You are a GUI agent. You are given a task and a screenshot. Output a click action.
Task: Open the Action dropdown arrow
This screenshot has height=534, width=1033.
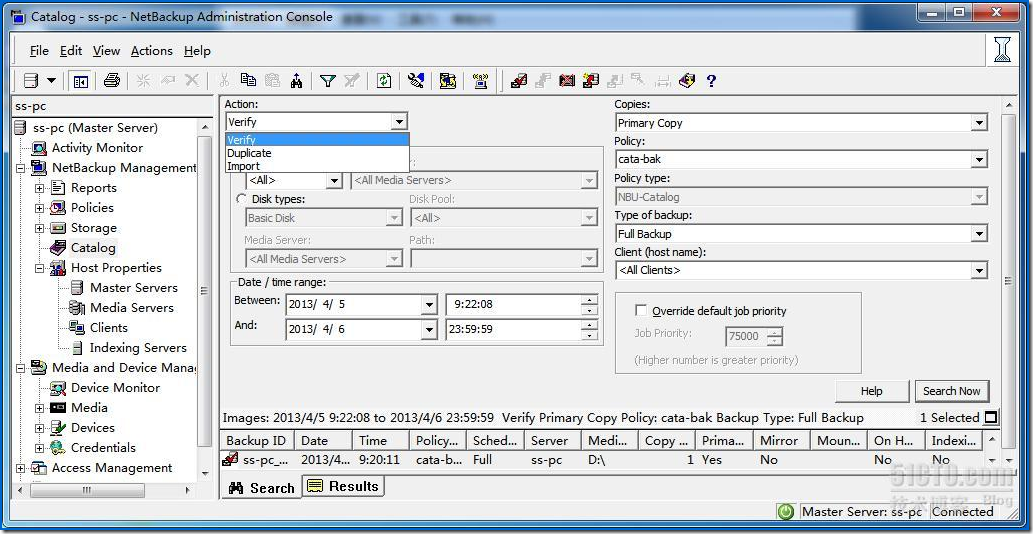[x=399, y=122]
